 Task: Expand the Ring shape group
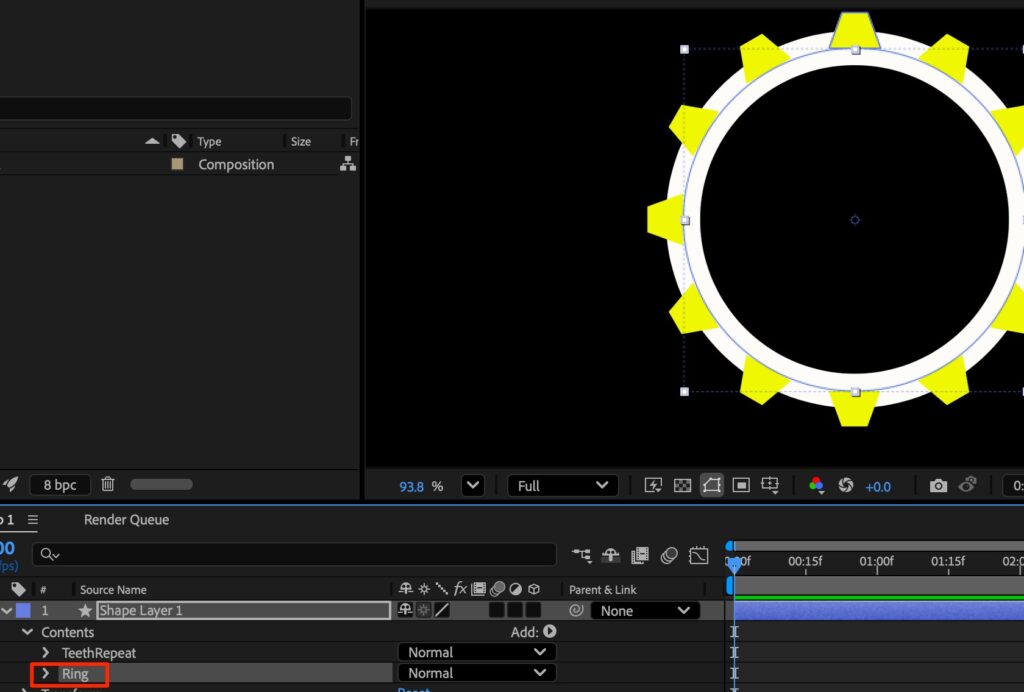45,674
